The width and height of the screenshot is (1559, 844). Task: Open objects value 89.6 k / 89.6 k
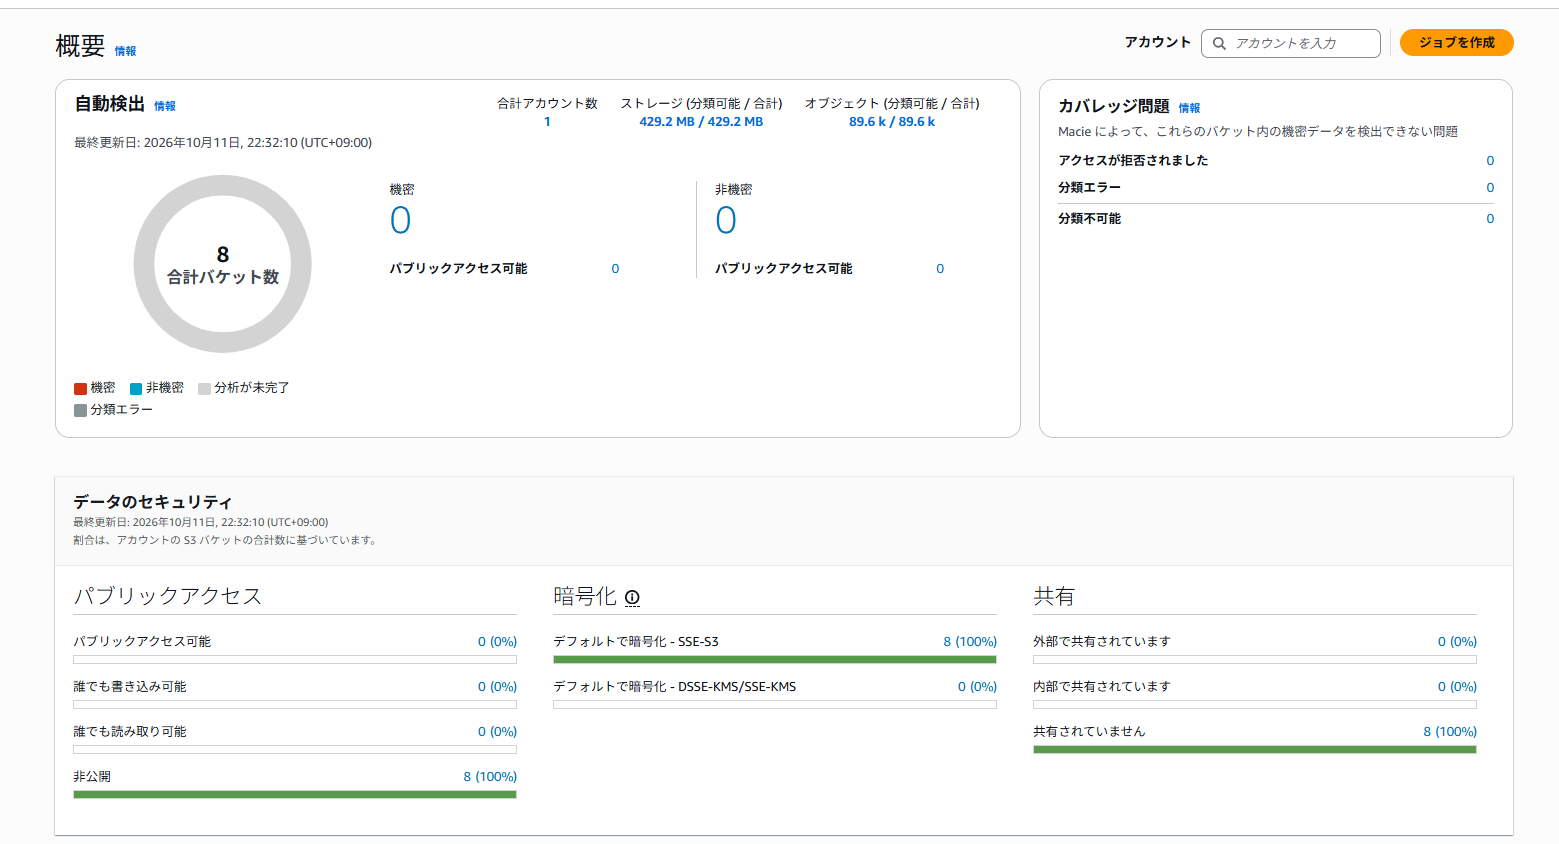tap(892, 122)
